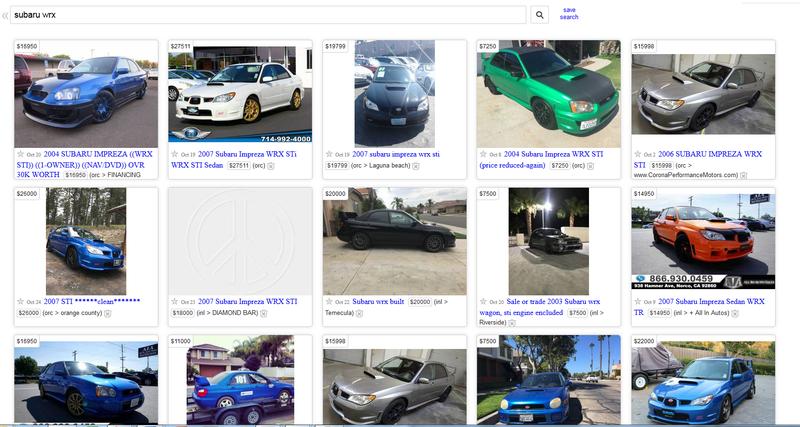Favorite the Oct 23 Subaru Impreza WRX STI
Image resolution: width=800 pixels, height=427 pixels.
pos(174,302)
